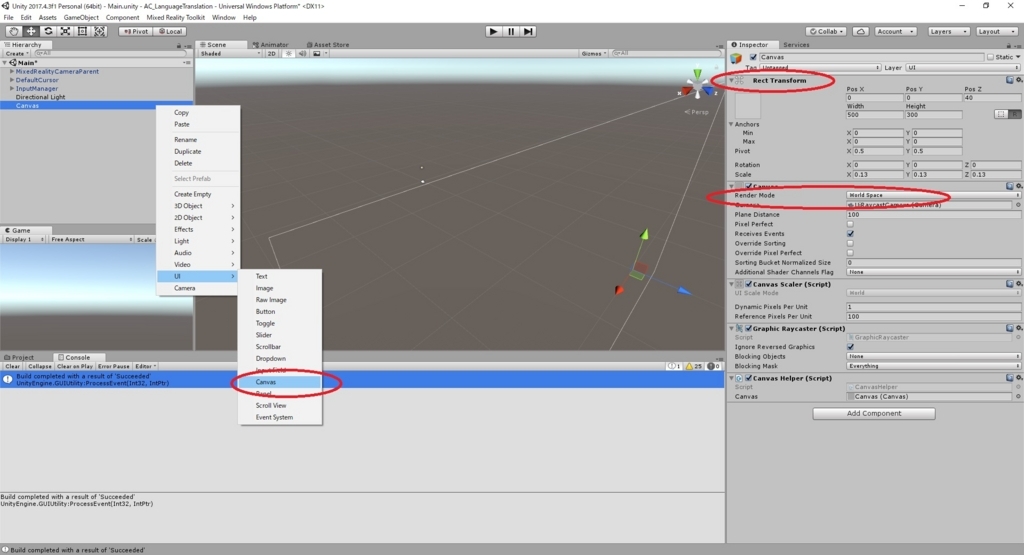Toggle scene lighting sun icon
1024x555 pixels.
coord(289,54)
